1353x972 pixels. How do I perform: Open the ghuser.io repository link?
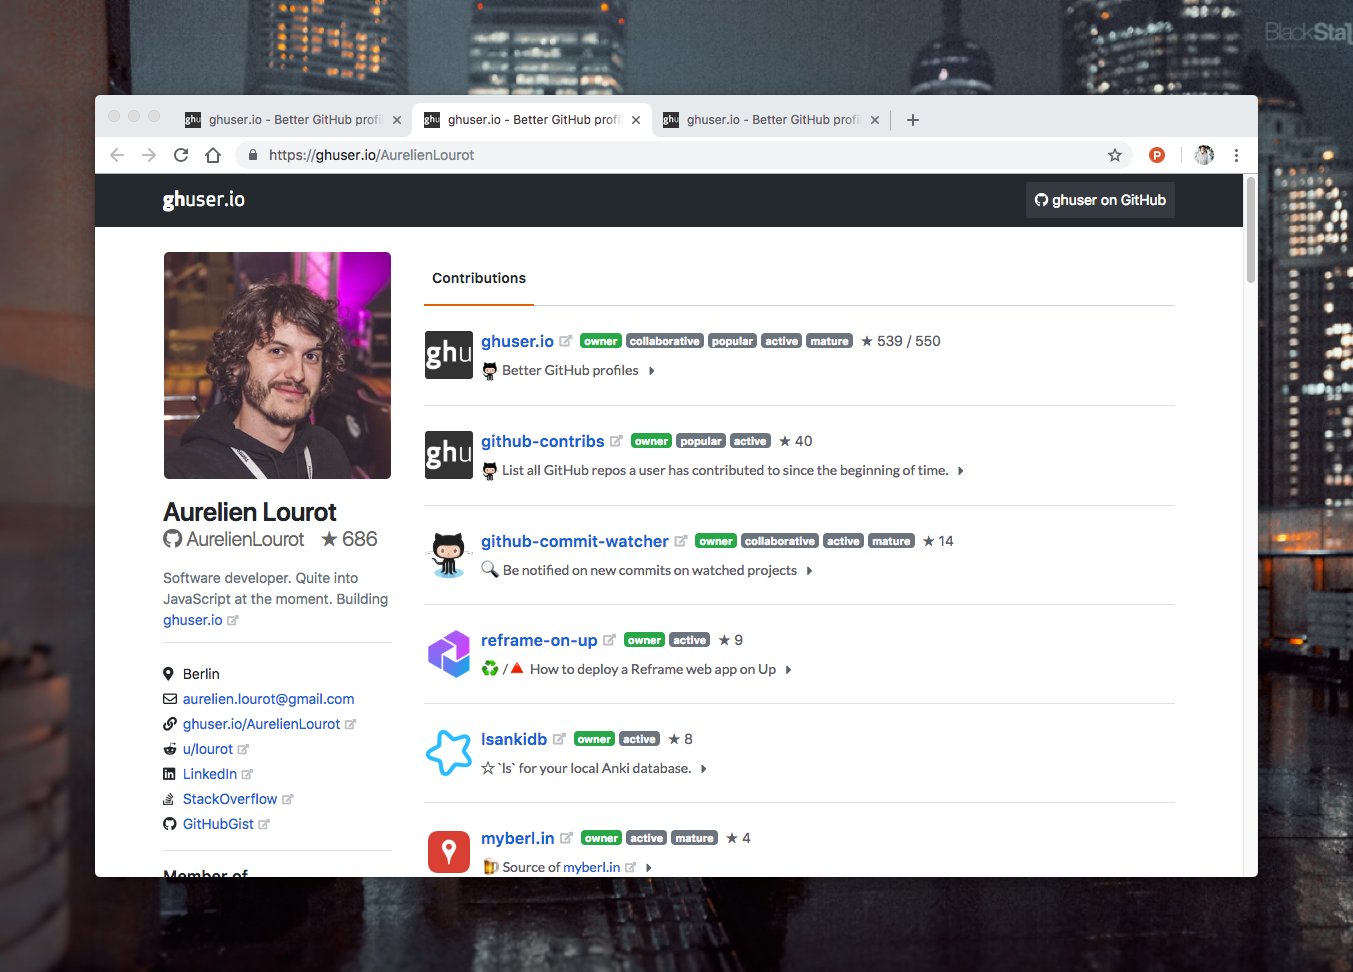pos(517,341)
